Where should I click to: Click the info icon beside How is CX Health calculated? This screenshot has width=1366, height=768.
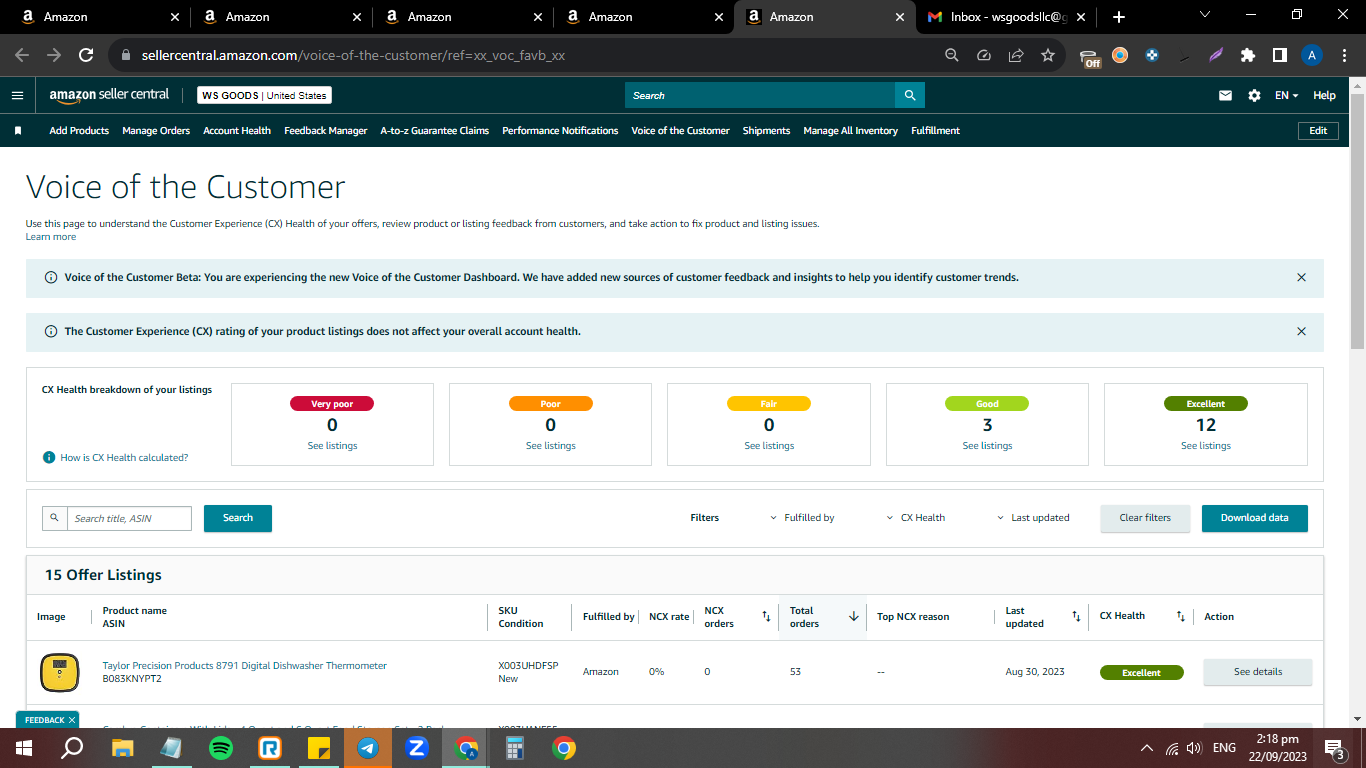pos(49,457)
